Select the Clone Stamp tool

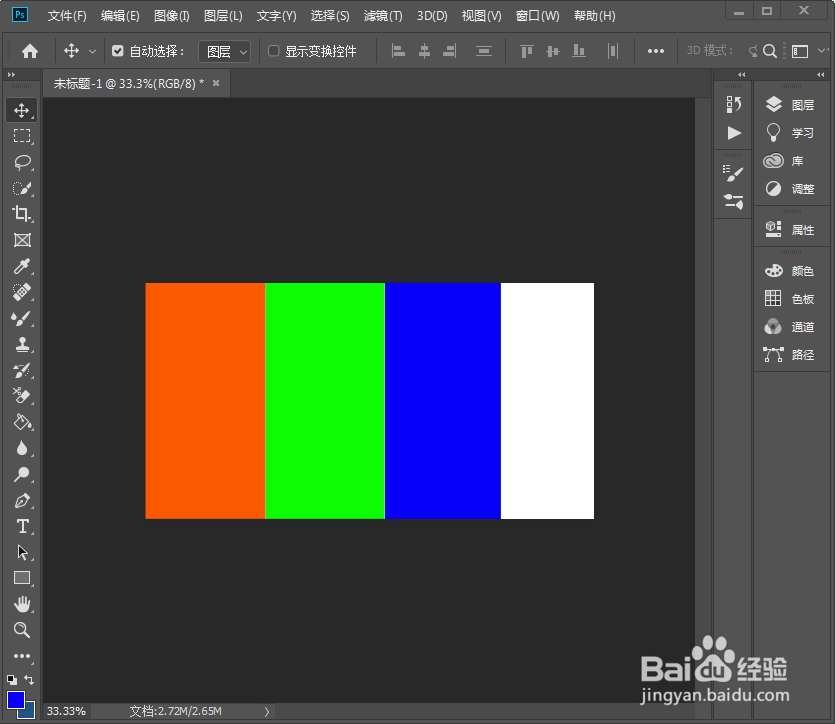click(x=22, y=344)
